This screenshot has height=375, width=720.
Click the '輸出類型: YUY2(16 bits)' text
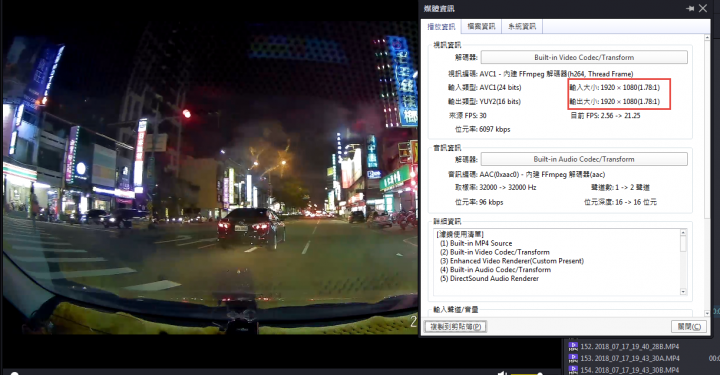(x=484, y=101)
